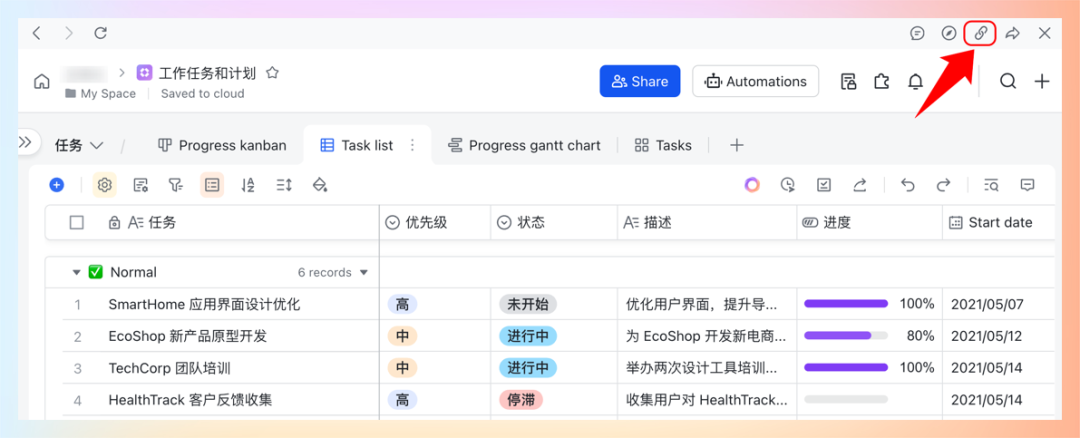This screenshot has width=1080, height=438.
Task: Open comments speech bubble icon at top
Action: 917,33
